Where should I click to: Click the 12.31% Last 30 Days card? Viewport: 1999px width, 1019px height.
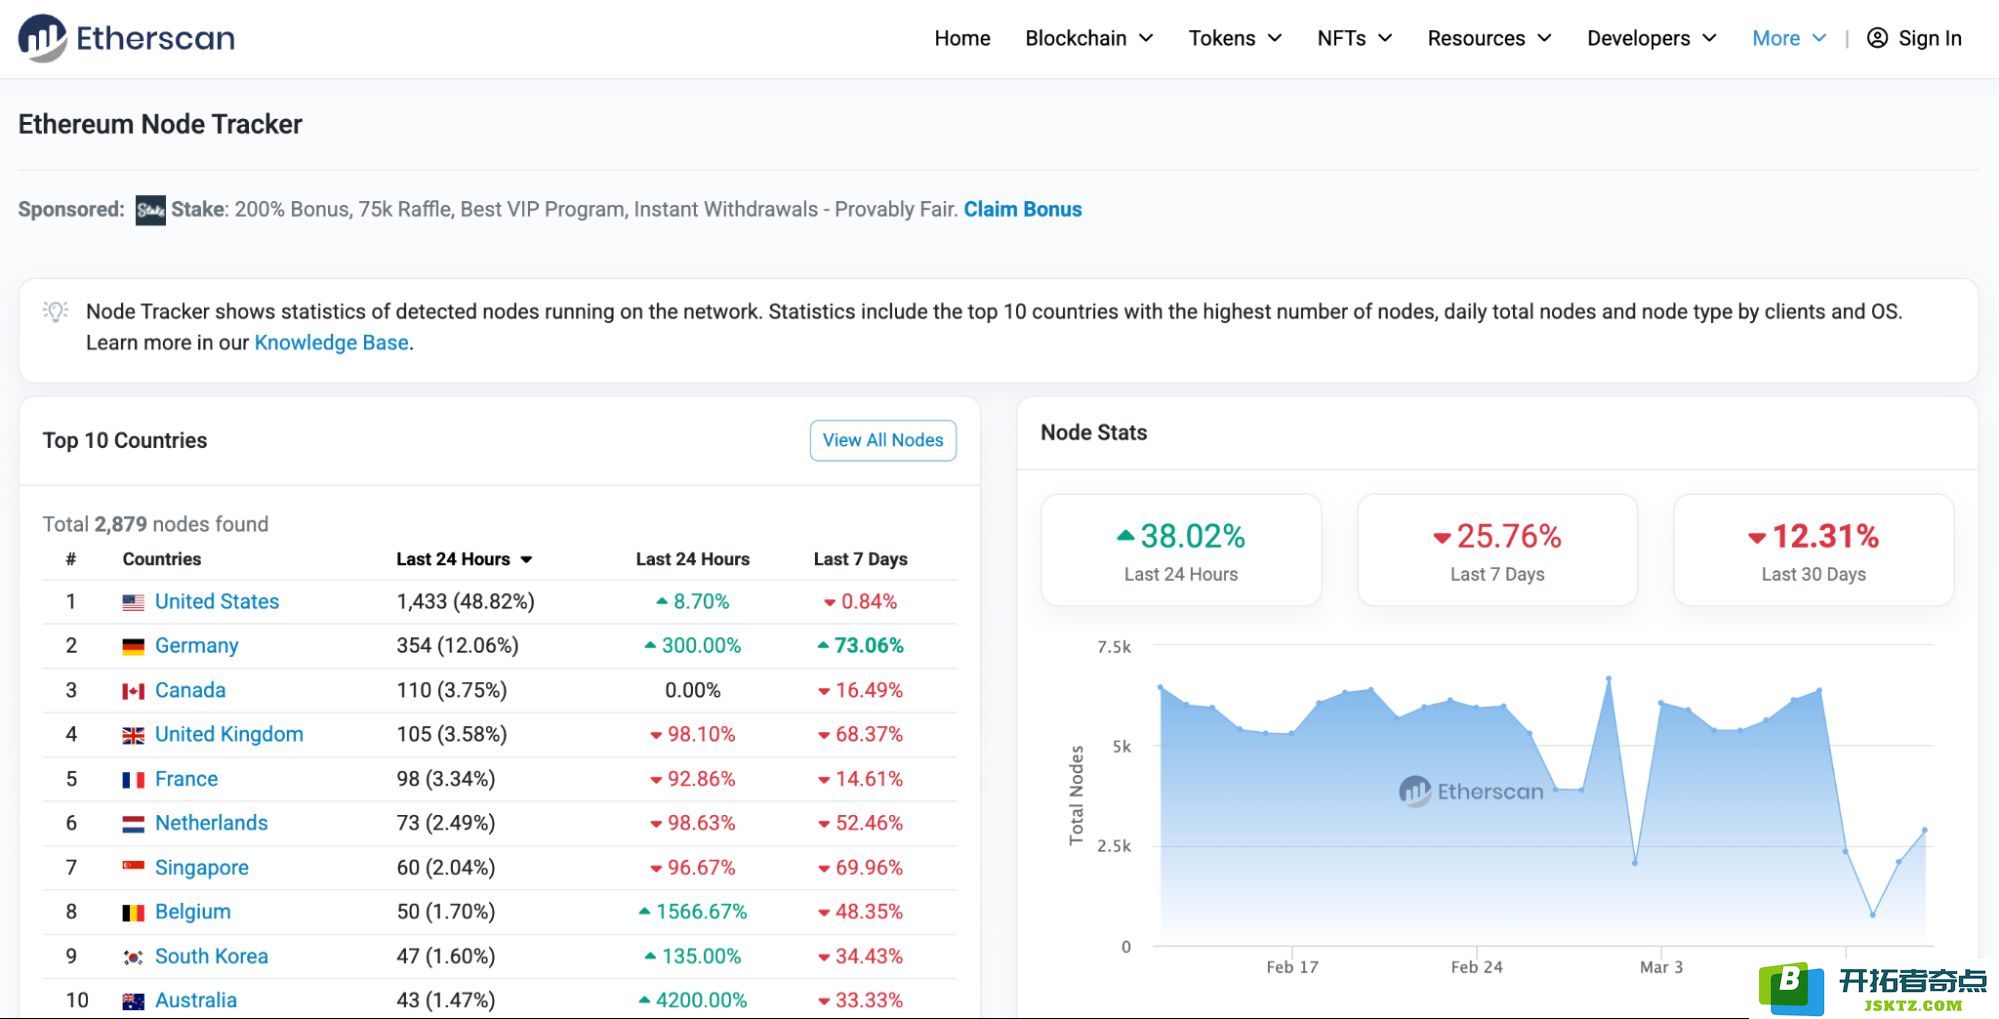point(1813,550)
